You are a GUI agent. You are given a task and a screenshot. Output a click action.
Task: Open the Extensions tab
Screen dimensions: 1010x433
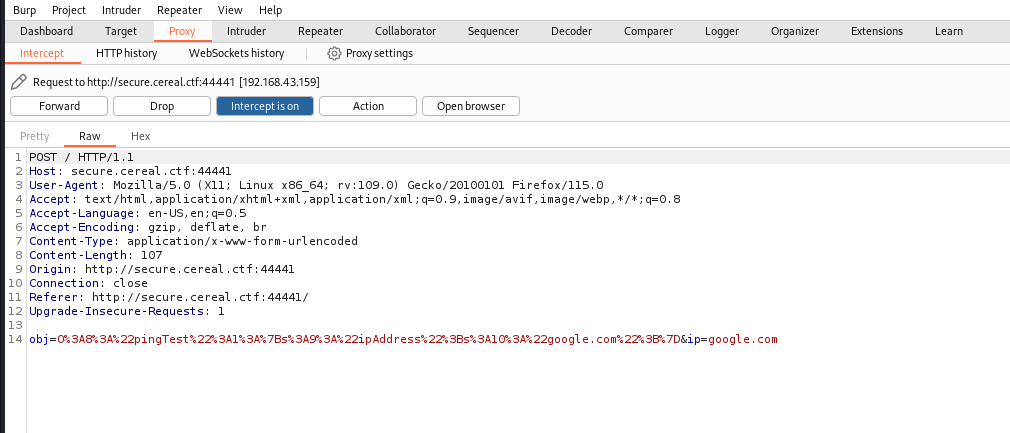(x=876, y=31)
